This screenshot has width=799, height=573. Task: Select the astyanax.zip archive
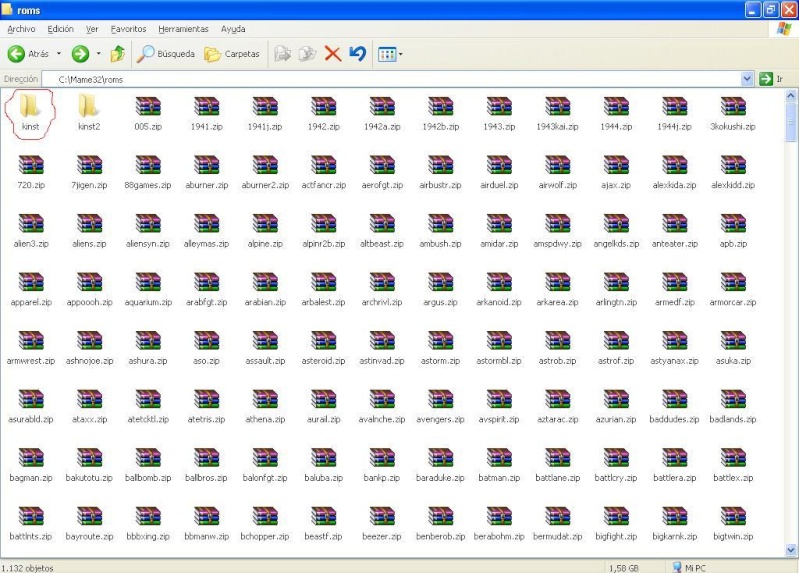[675, 348]
